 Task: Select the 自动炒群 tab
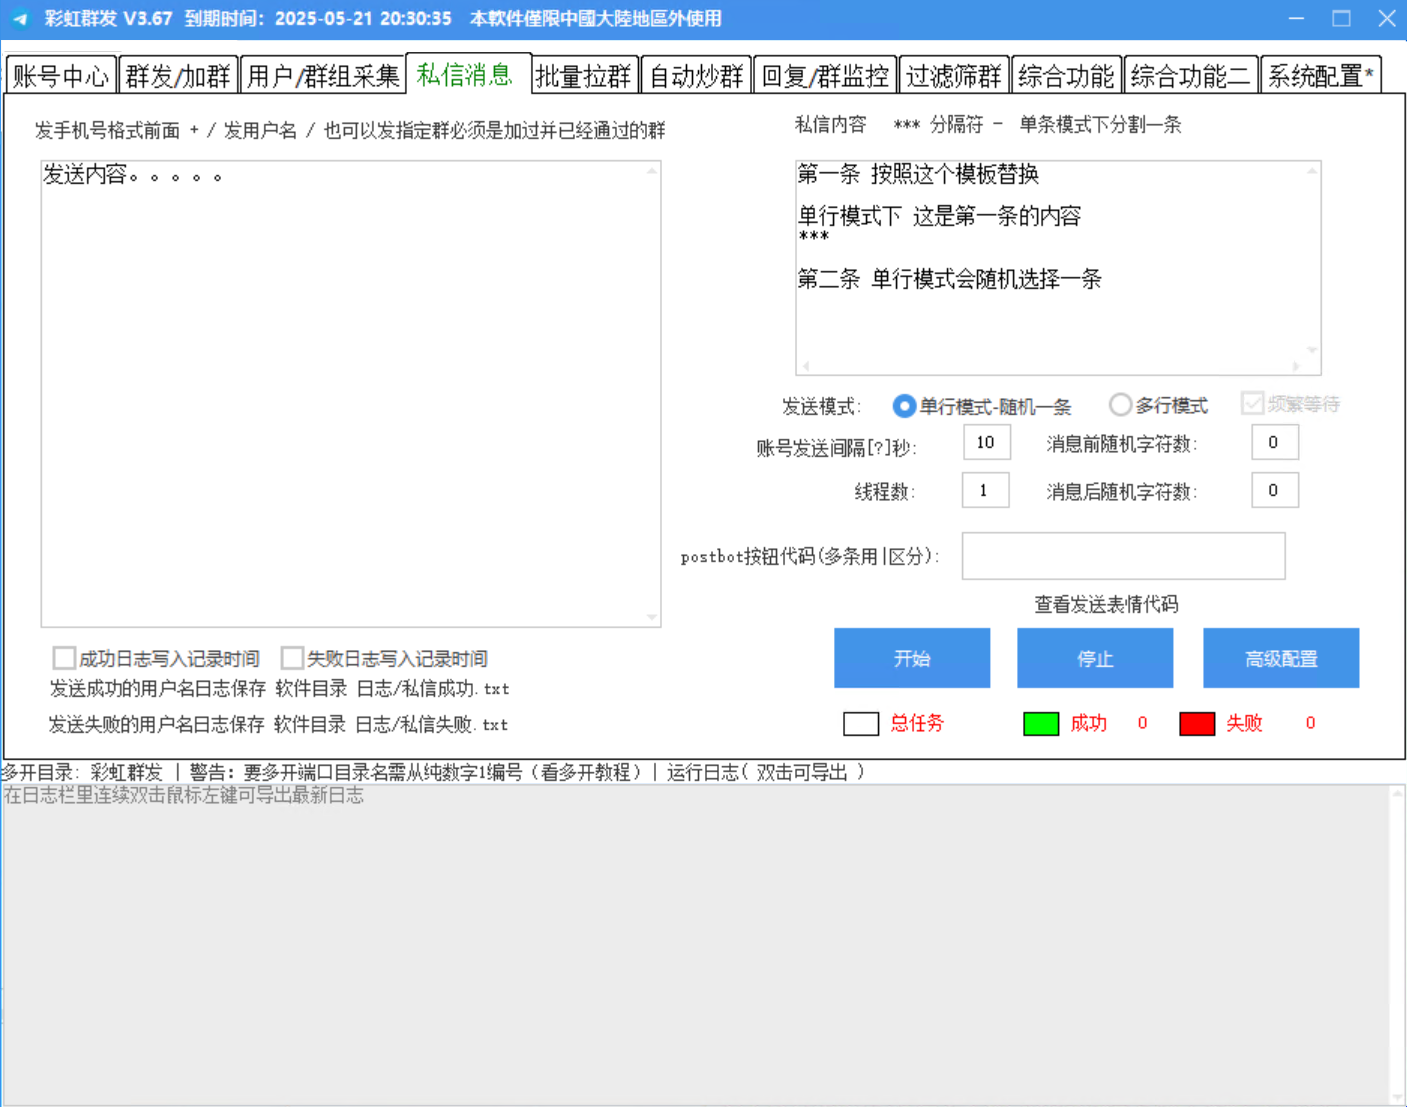[x=696, y=76]
